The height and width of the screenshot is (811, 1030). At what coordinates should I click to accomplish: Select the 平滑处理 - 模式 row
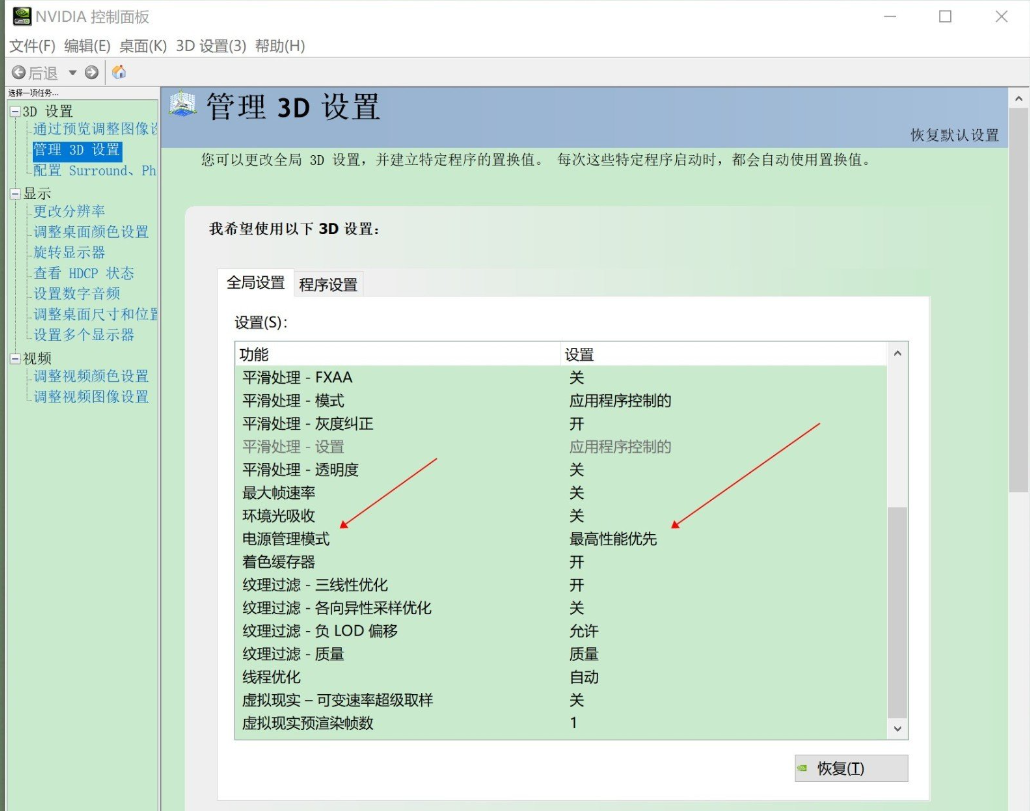tap(561, 401)
